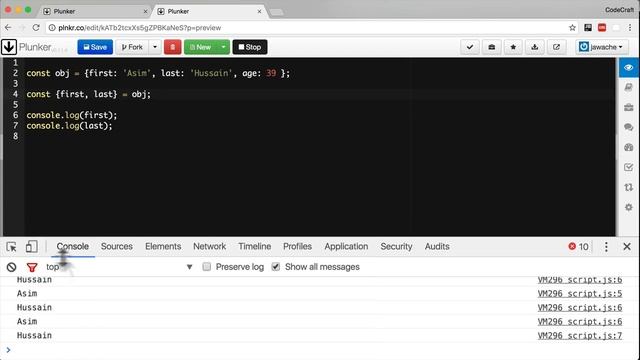Switch to the Security tab
The height and width of the screenshot is (360, 640).
click(396, 247)
